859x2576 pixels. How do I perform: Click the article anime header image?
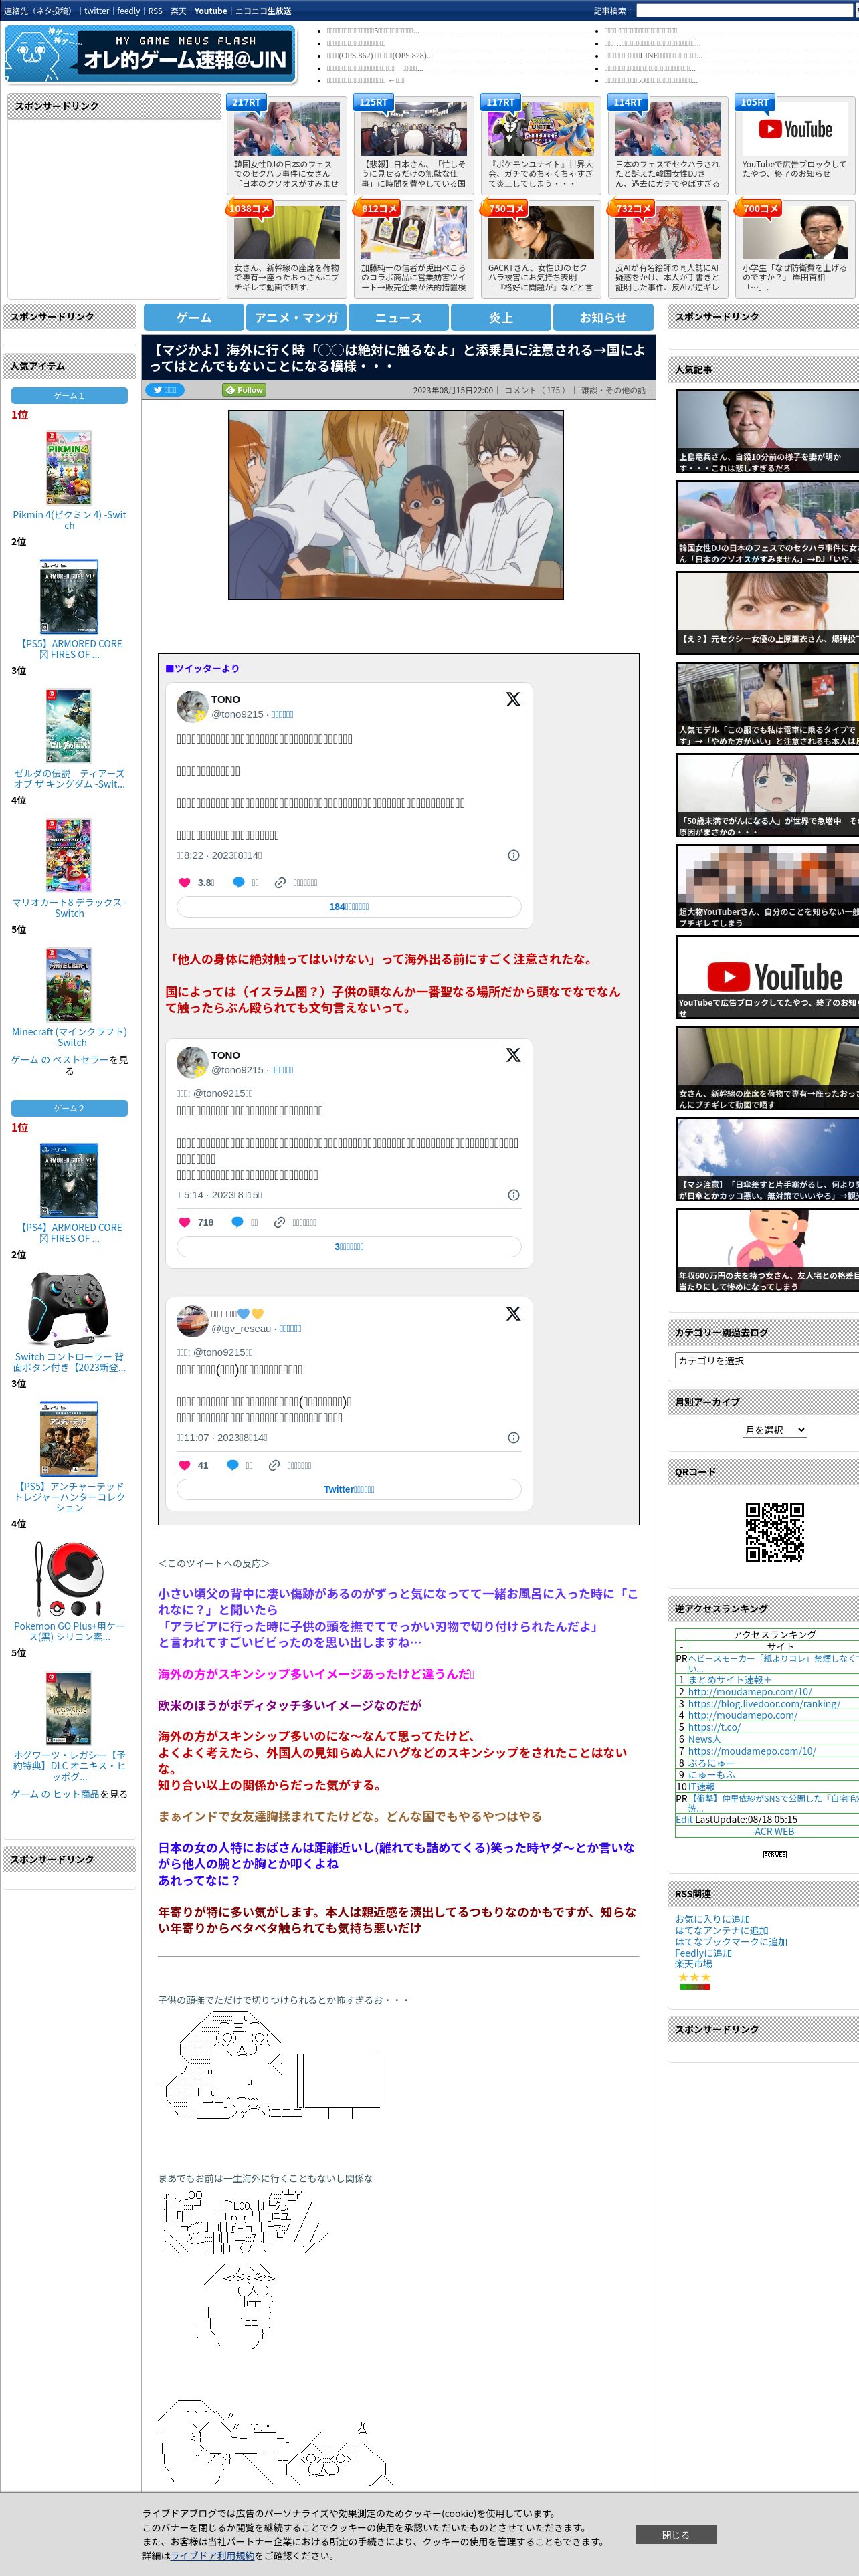tap(396, 505)
